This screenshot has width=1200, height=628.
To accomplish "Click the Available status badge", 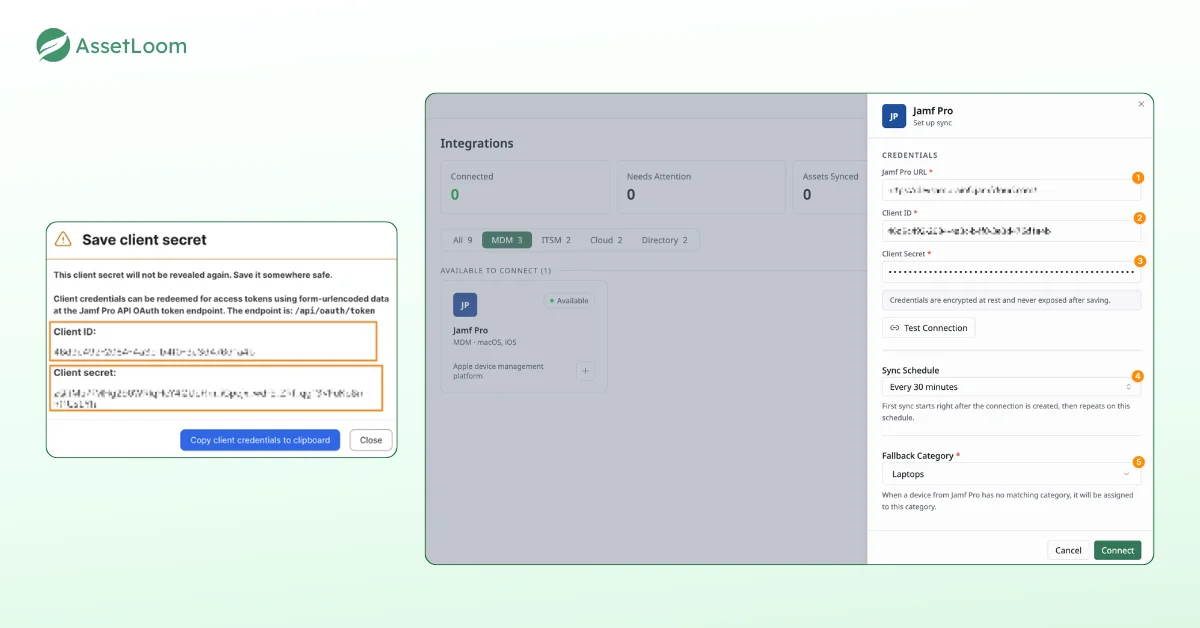I will tap(568, 300).
